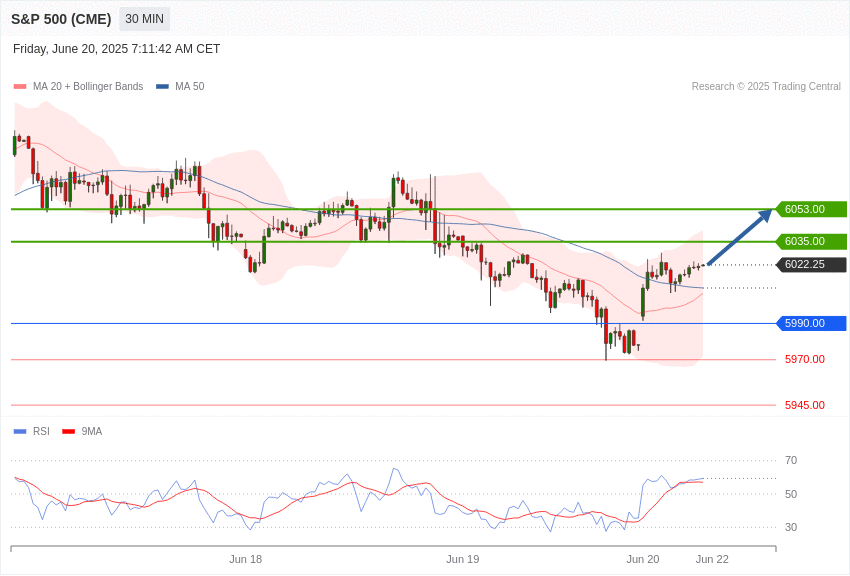
Task: Toggle the RSI legend entry
Action: tap(31, 431)
